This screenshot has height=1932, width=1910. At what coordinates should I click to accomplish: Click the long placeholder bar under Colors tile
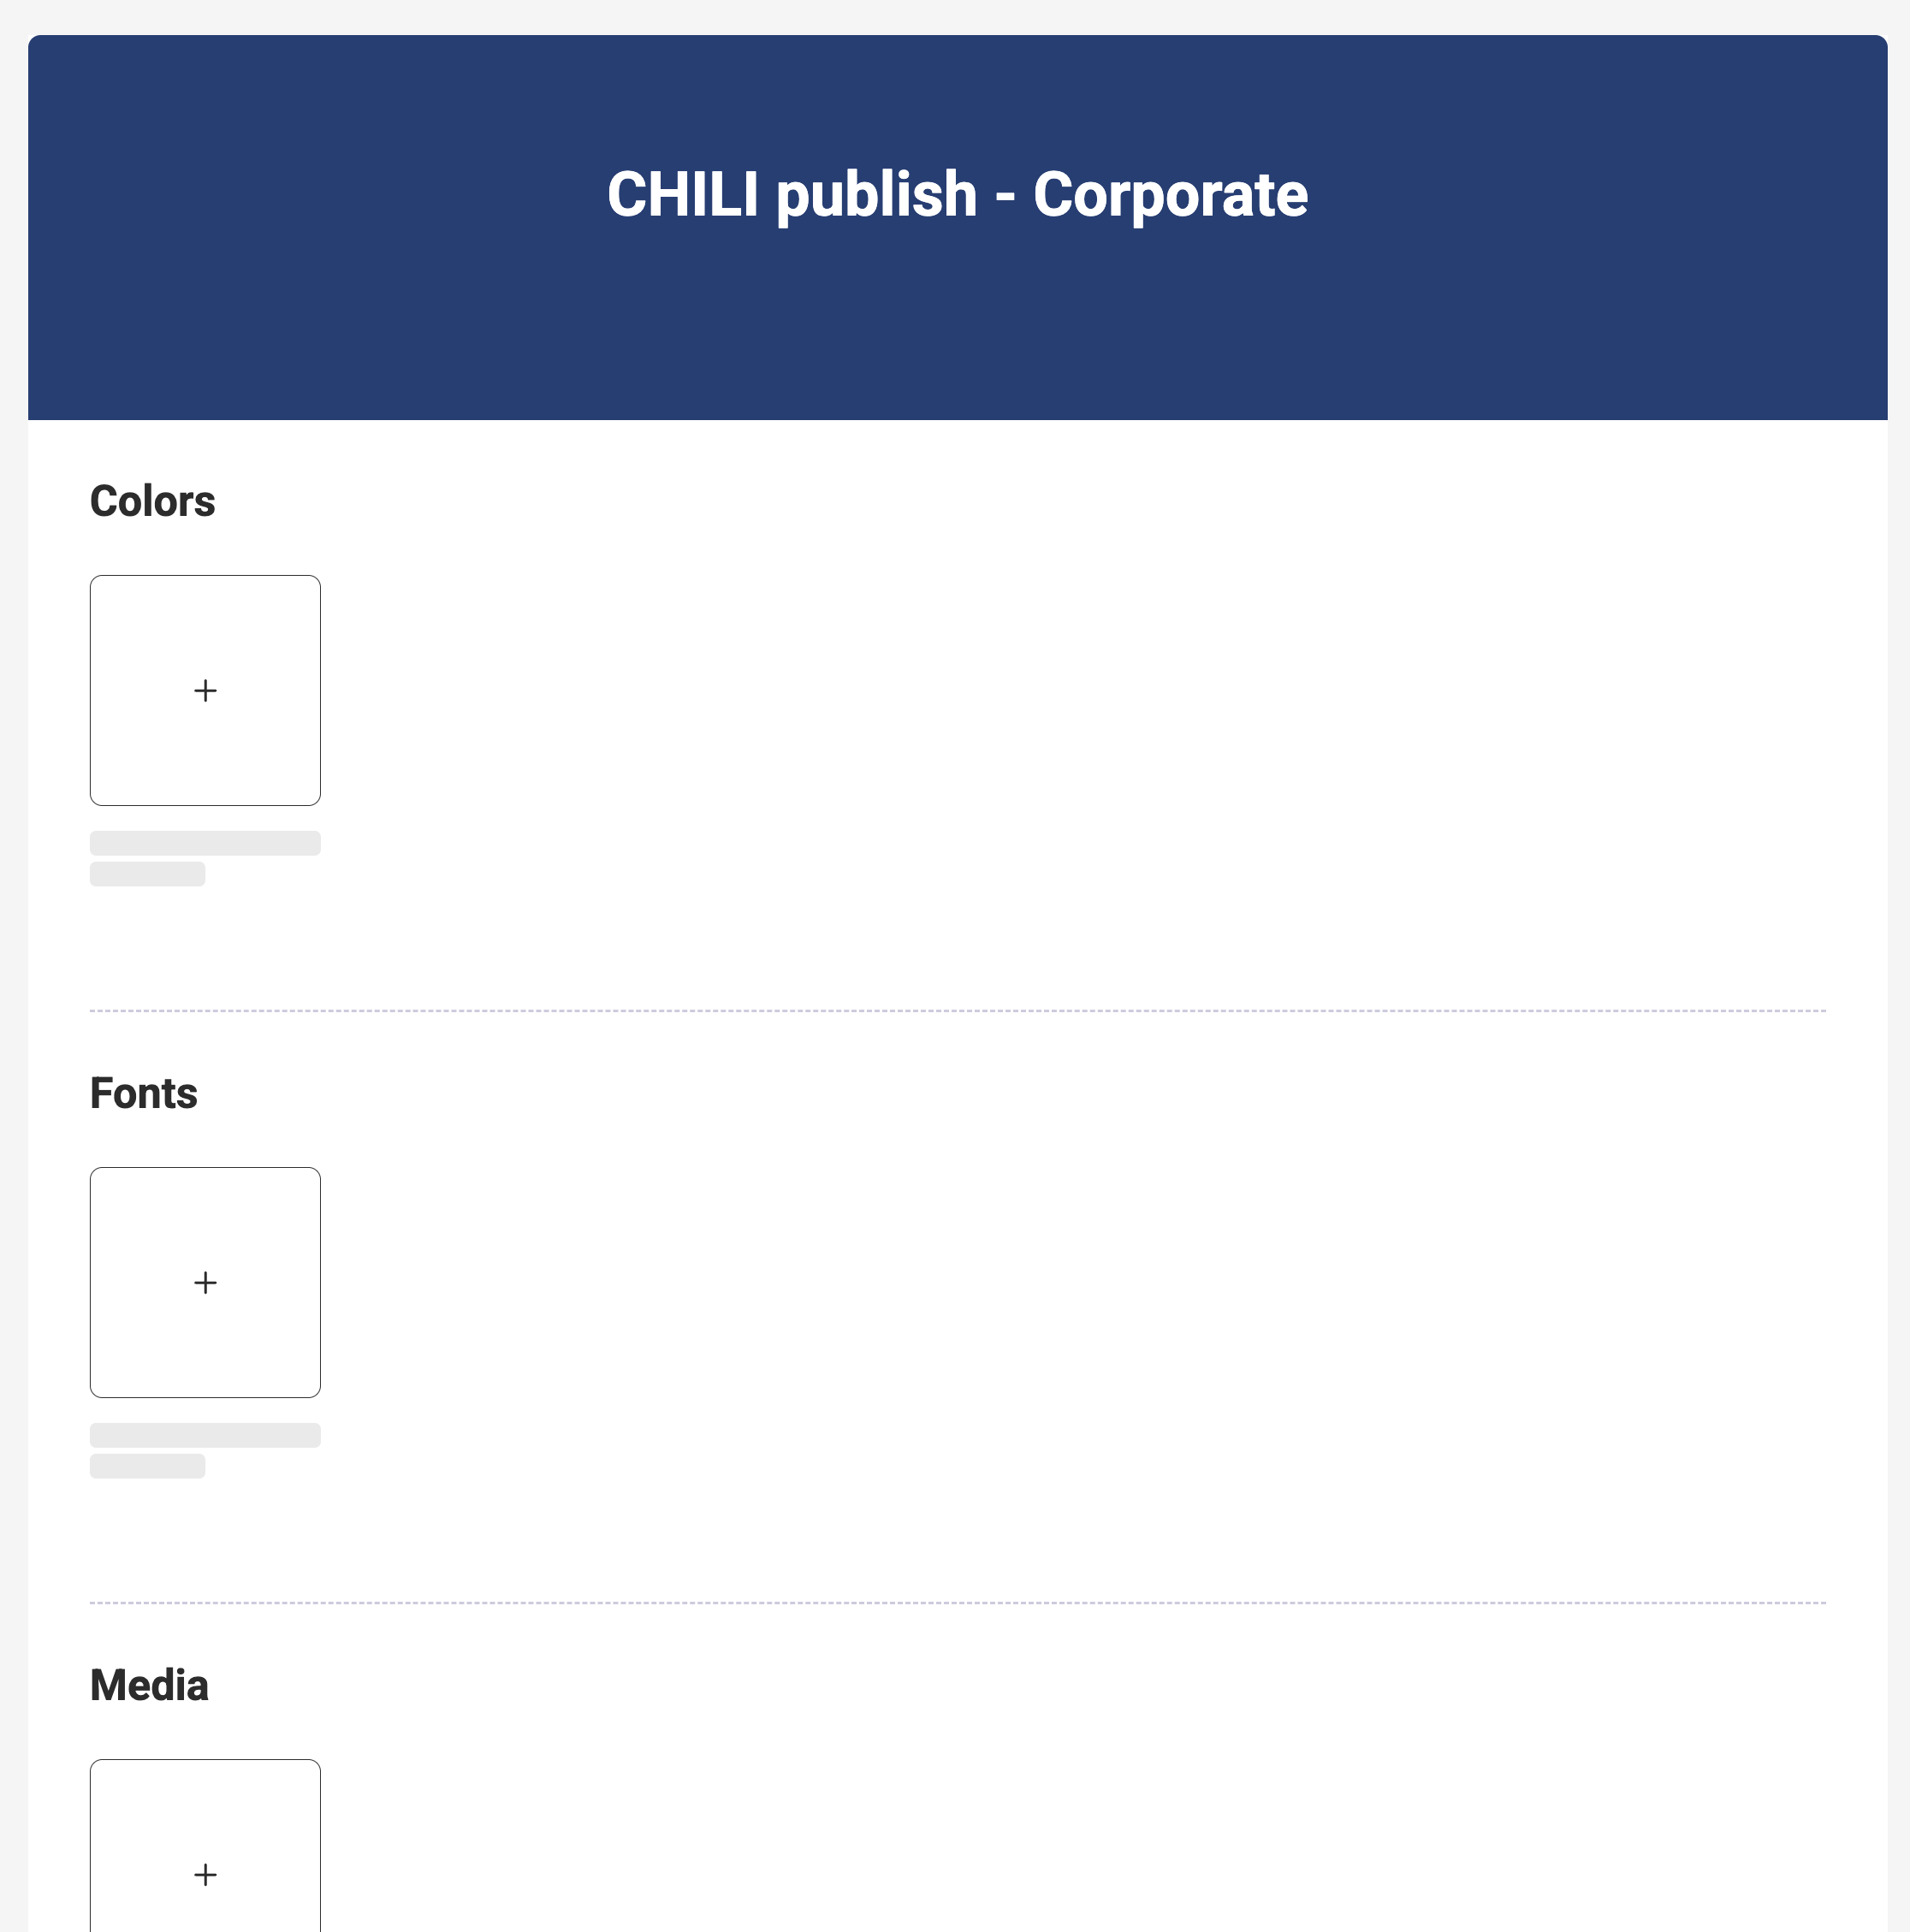pyautogui.click(x=205, y=843)
